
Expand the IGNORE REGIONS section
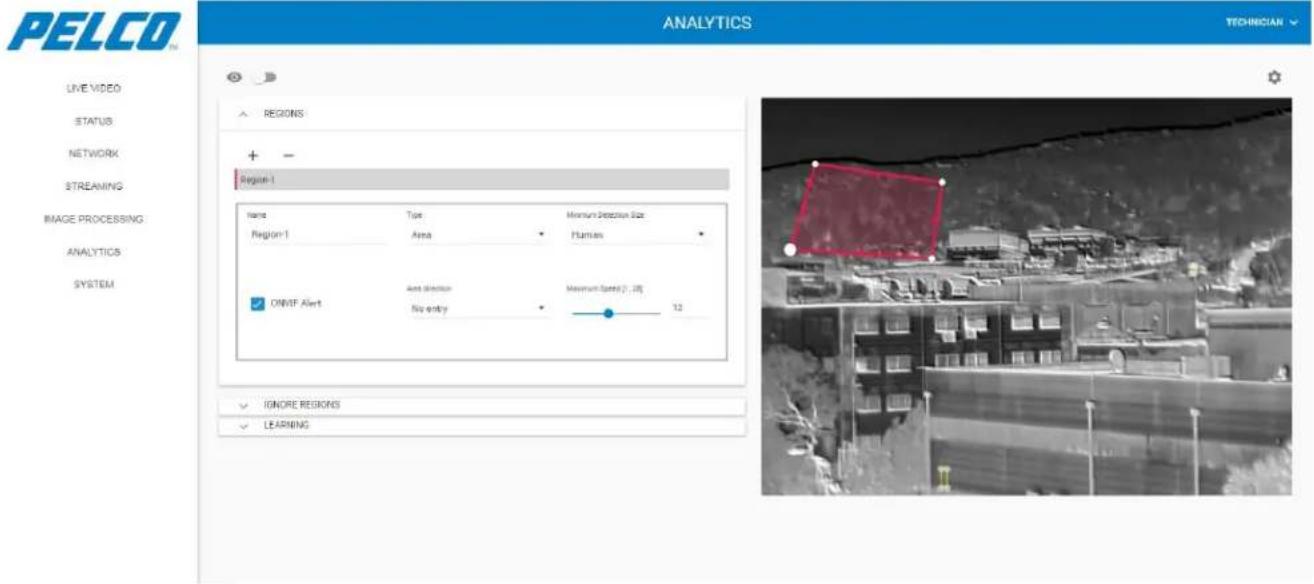click(481, 405)
